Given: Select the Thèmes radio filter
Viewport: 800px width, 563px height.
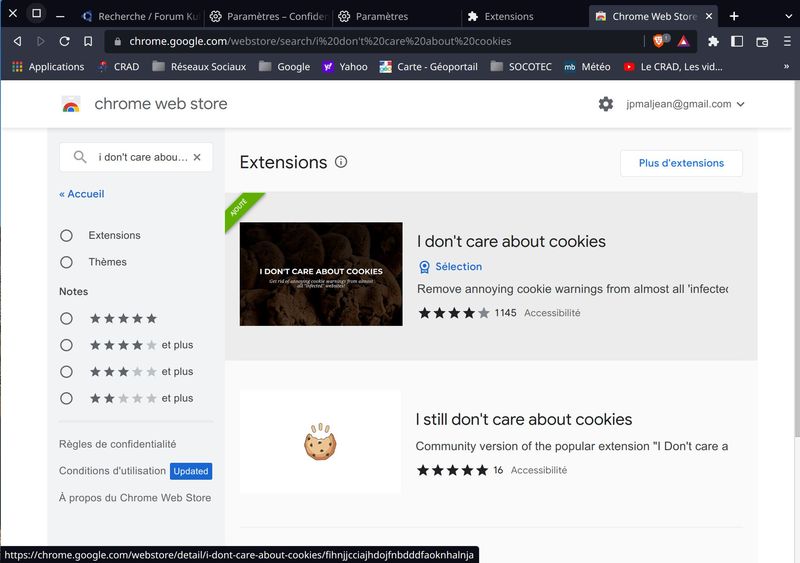Looking at the screenshot, I should (66, 262).
